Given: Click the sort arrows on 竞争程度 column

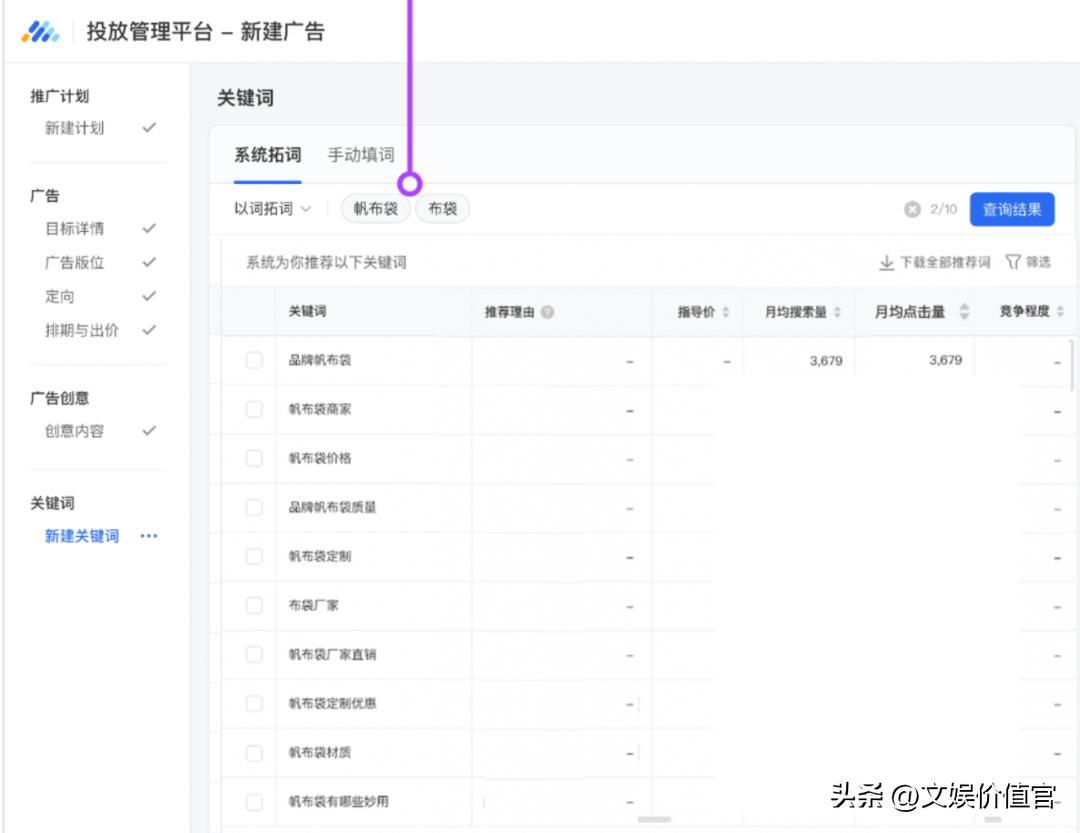Looking at the screenshot, I should pyautogui.click(x=1060, y=311).
